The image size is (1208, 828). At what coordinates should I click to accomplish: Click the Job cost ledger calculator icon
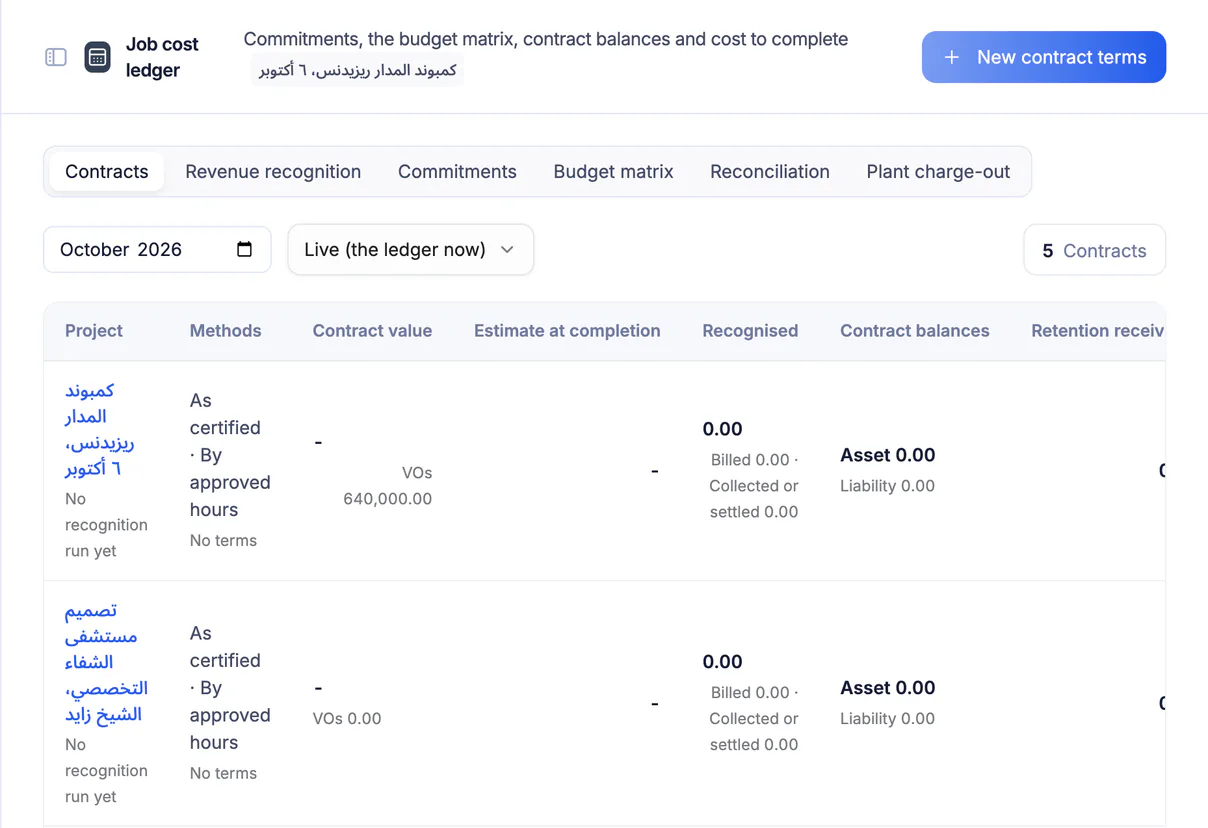97,57
